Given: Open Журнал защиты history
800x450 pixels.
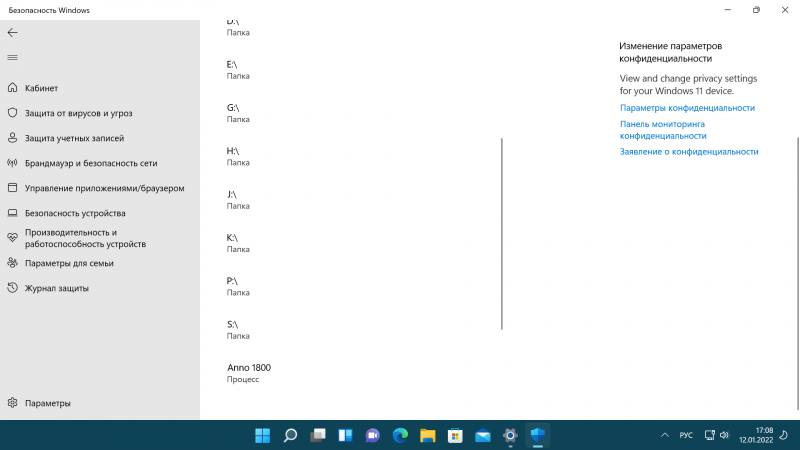Looking at the screenshot, I should 56,288.
